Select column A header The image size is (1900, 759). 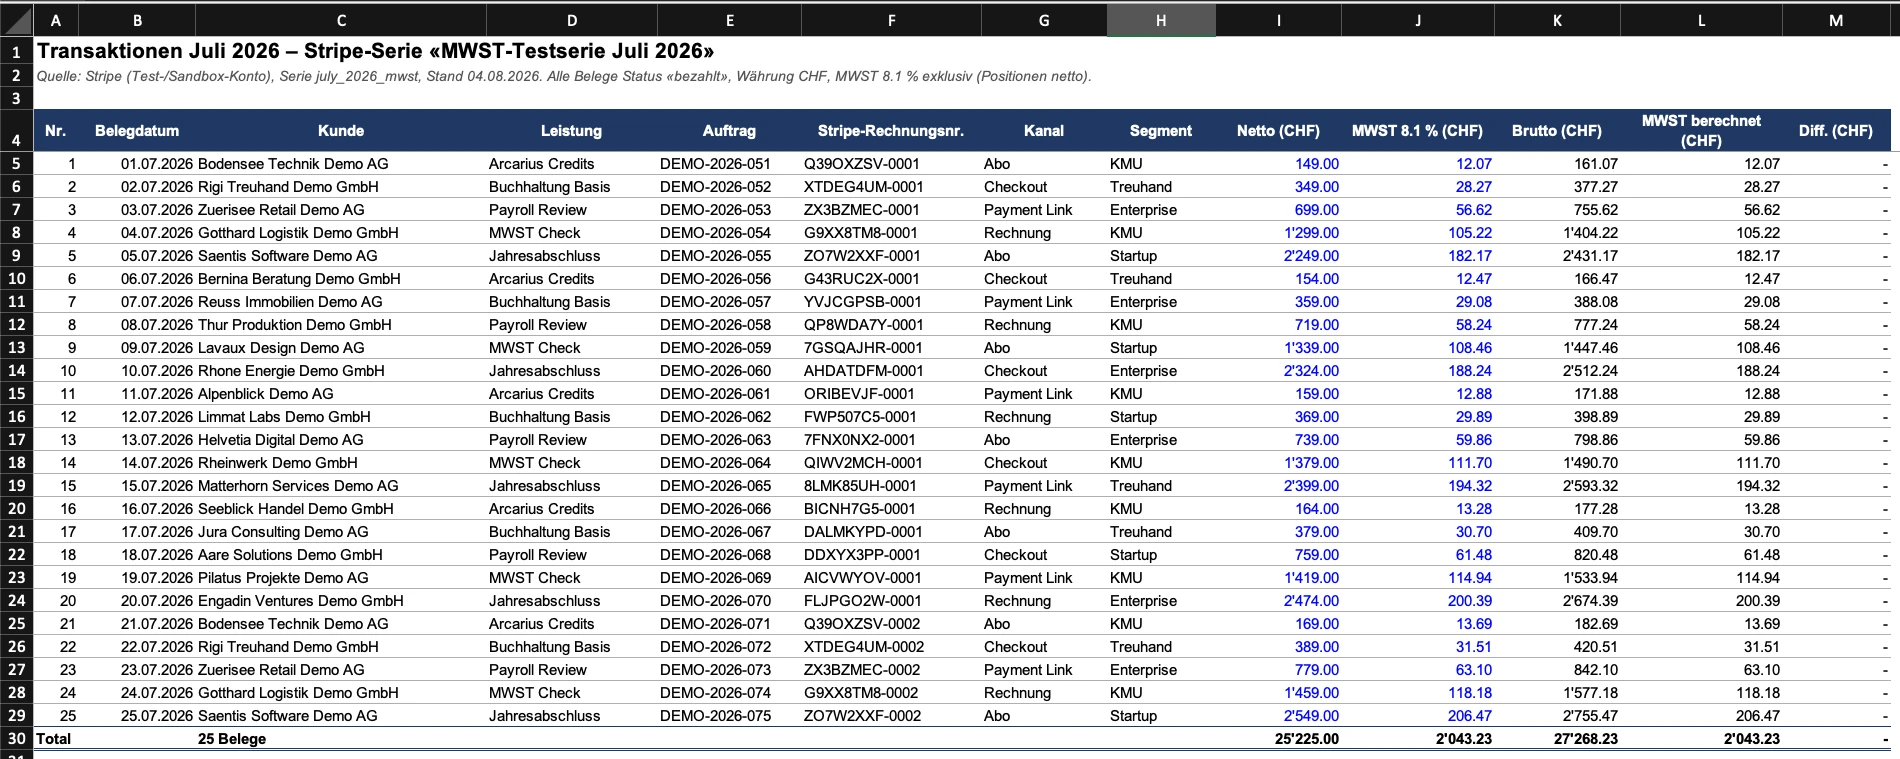[x=56, y=20]
